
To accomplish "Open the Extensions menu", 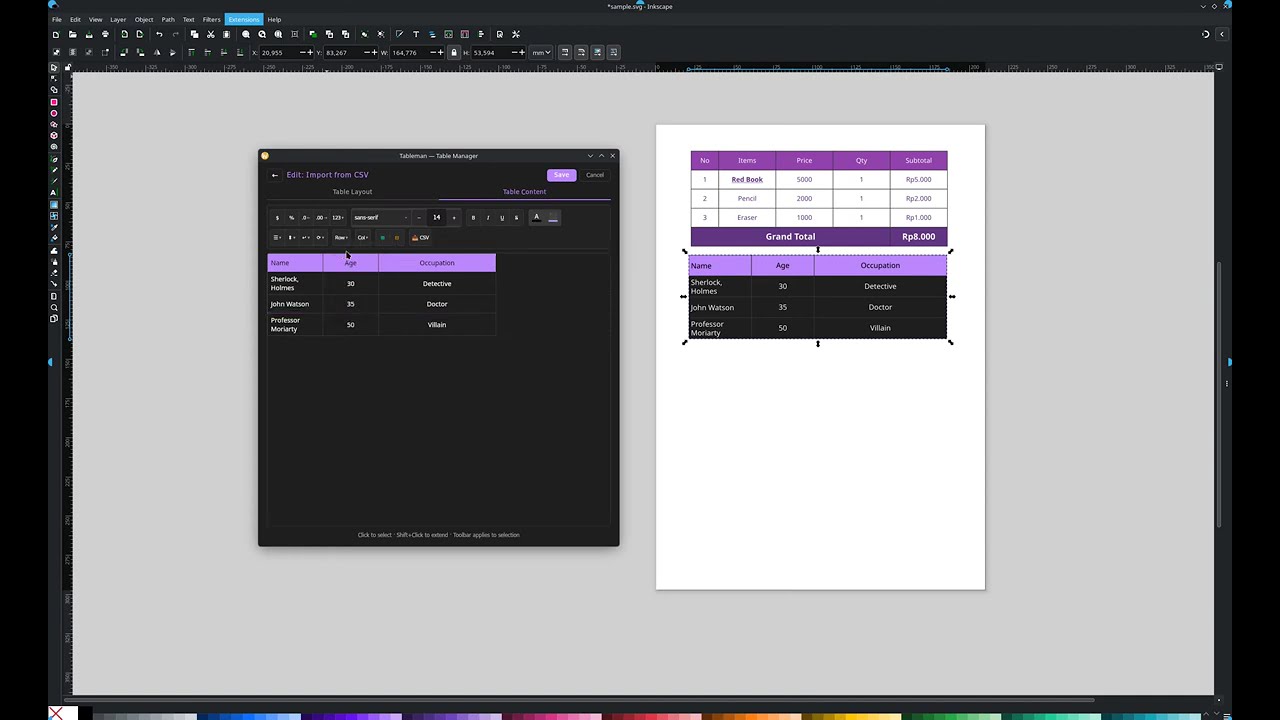I will coord(243,19).
